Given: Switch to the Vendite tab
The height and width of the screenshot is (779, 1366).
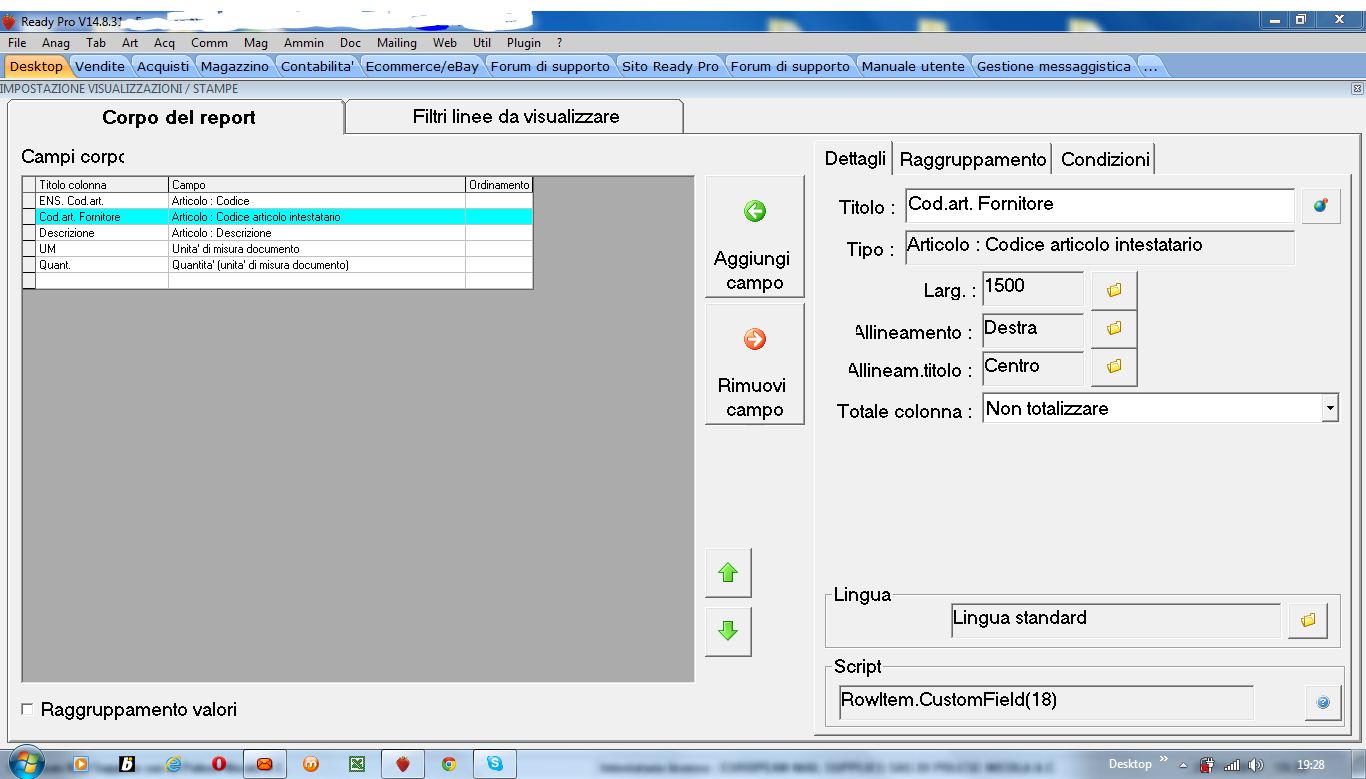Looking at the screenshot, I should pos(100,67).
